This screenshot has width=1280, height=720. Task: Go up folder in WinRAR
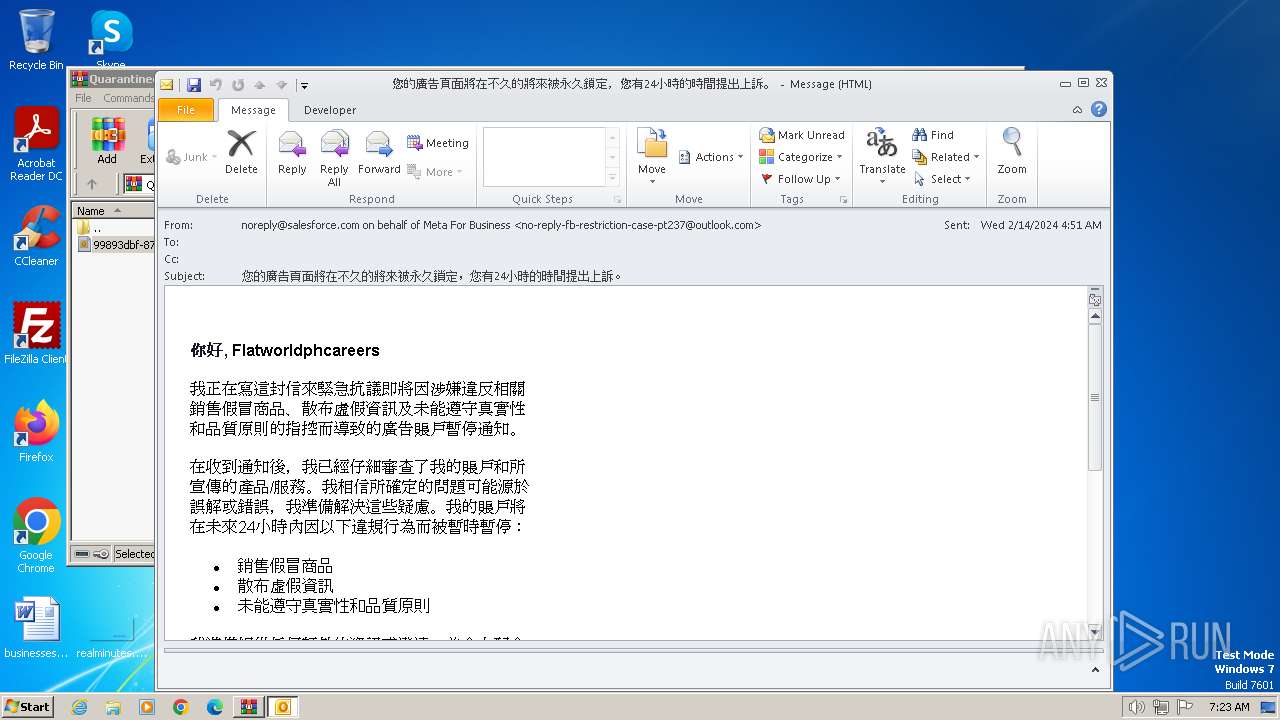(92, 184)
